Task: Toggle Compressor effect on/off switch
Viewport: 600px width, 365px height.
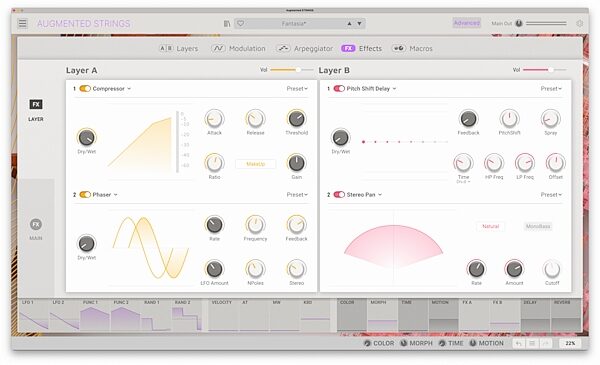Action: (x=85, y=89)
